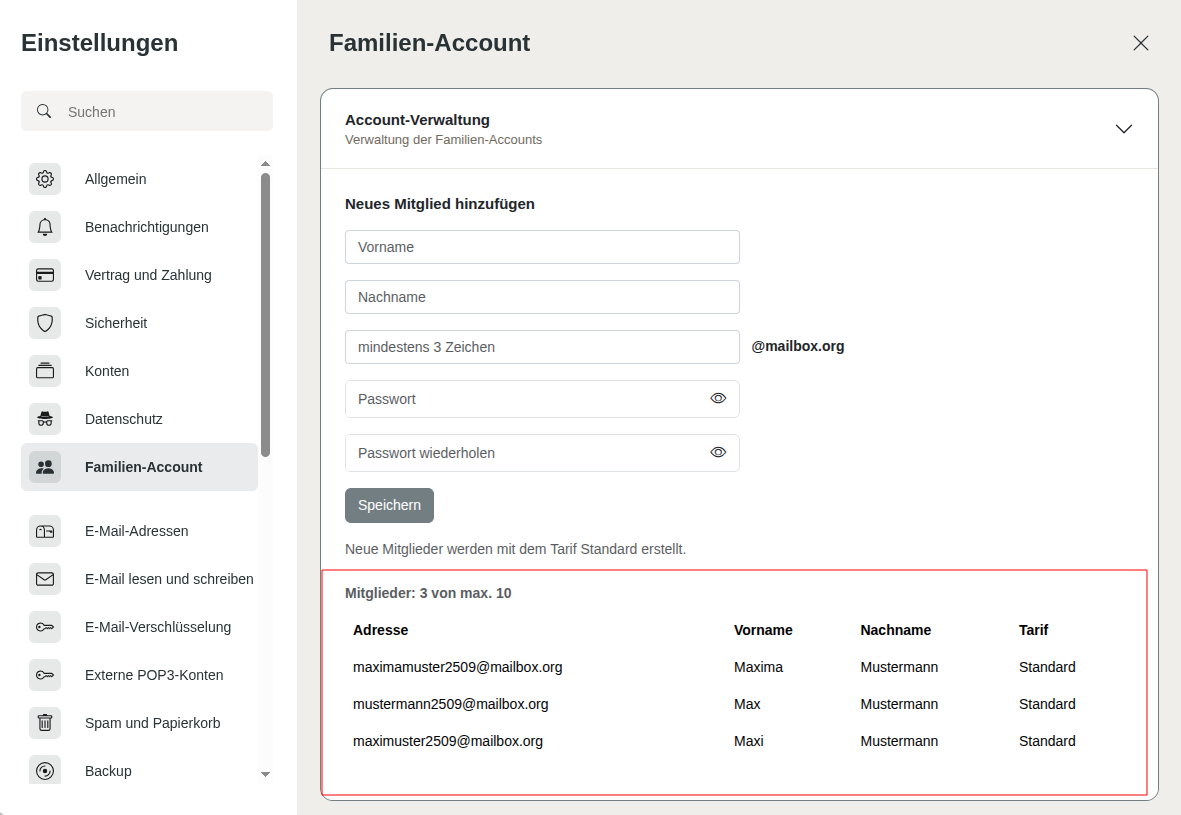Click the shield icon for Sicherheit
Screen dimensions: 1181x815
[45, 323]
